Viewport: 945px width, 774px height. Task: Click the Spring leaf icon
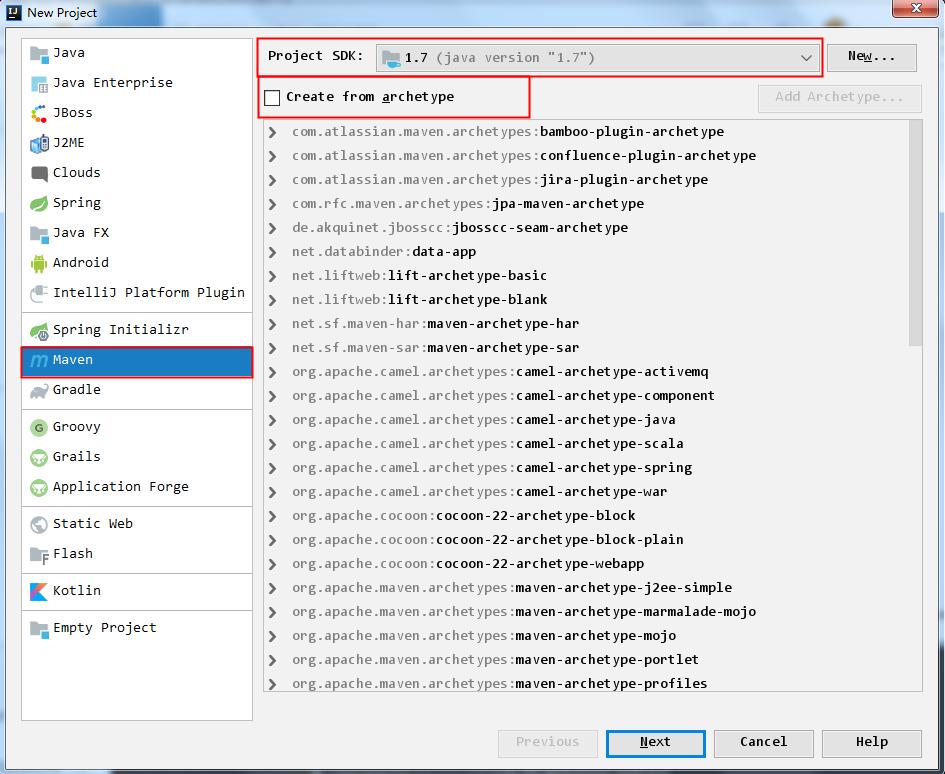tap(39, 203)
